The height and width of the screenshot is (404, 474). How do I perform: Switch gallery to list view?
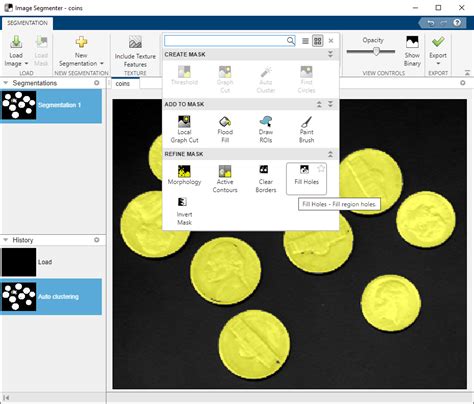305,41
